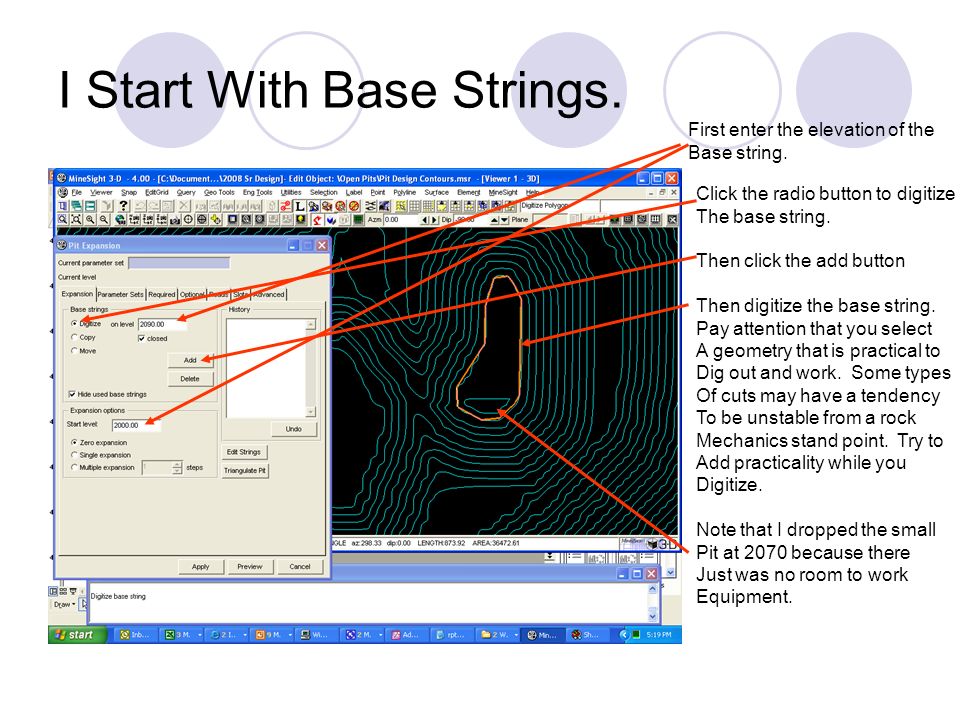Click the Triangulate Pit button
Viewport: 960px width, 720px height.
(x=244, y=470)
